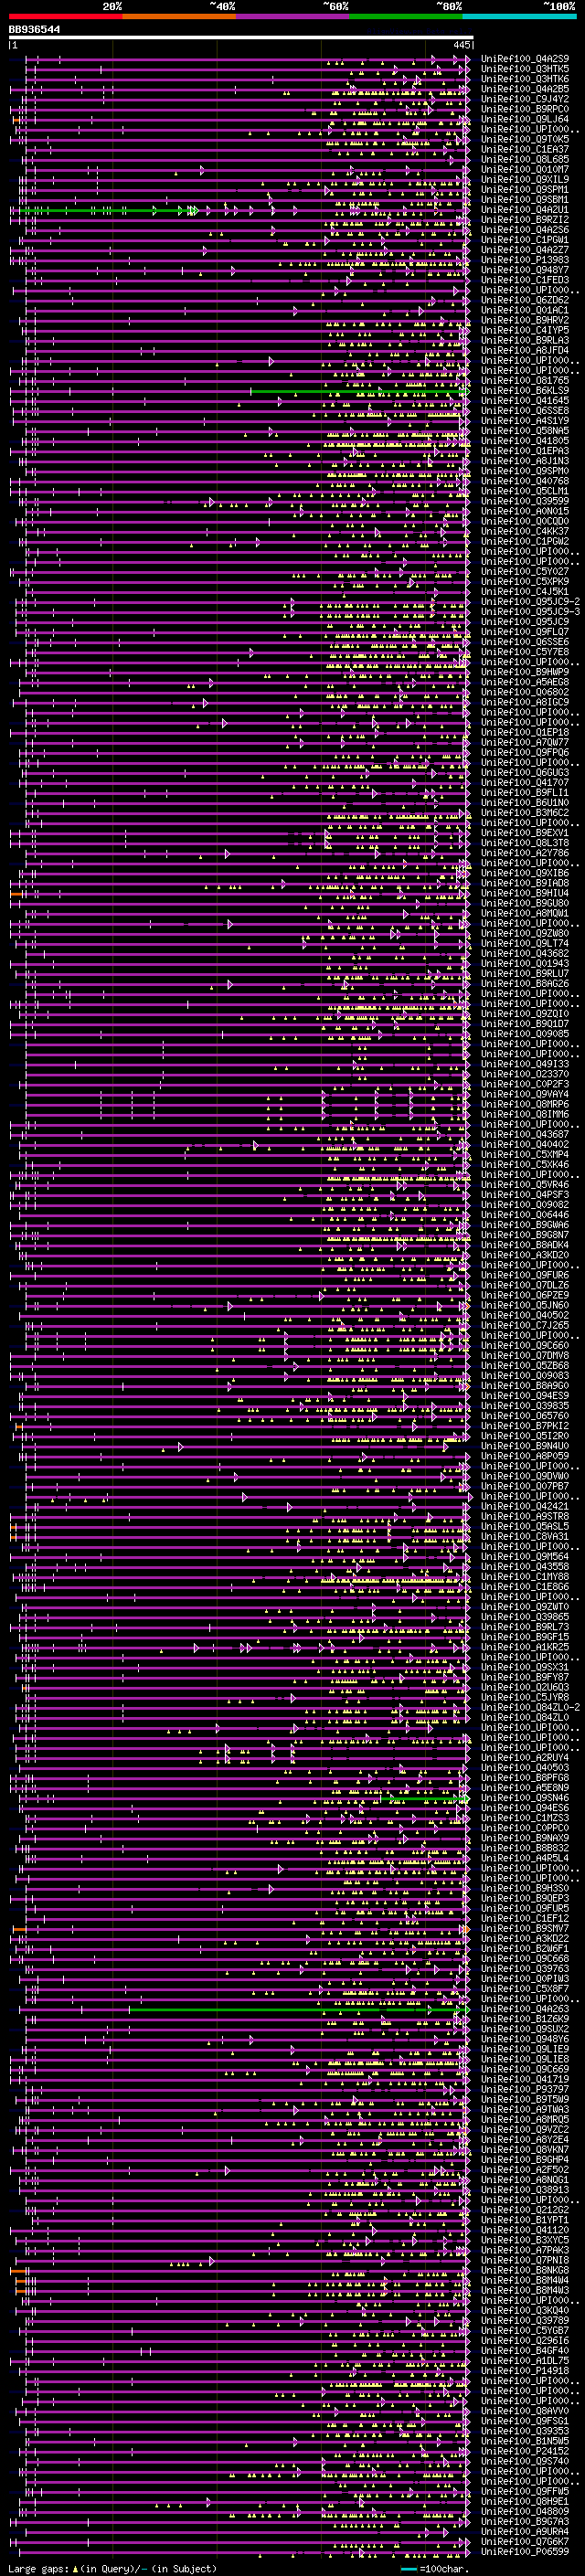Select hit UniRef100_A8JFD4
Screen dimensions: 585x2576
525,350
